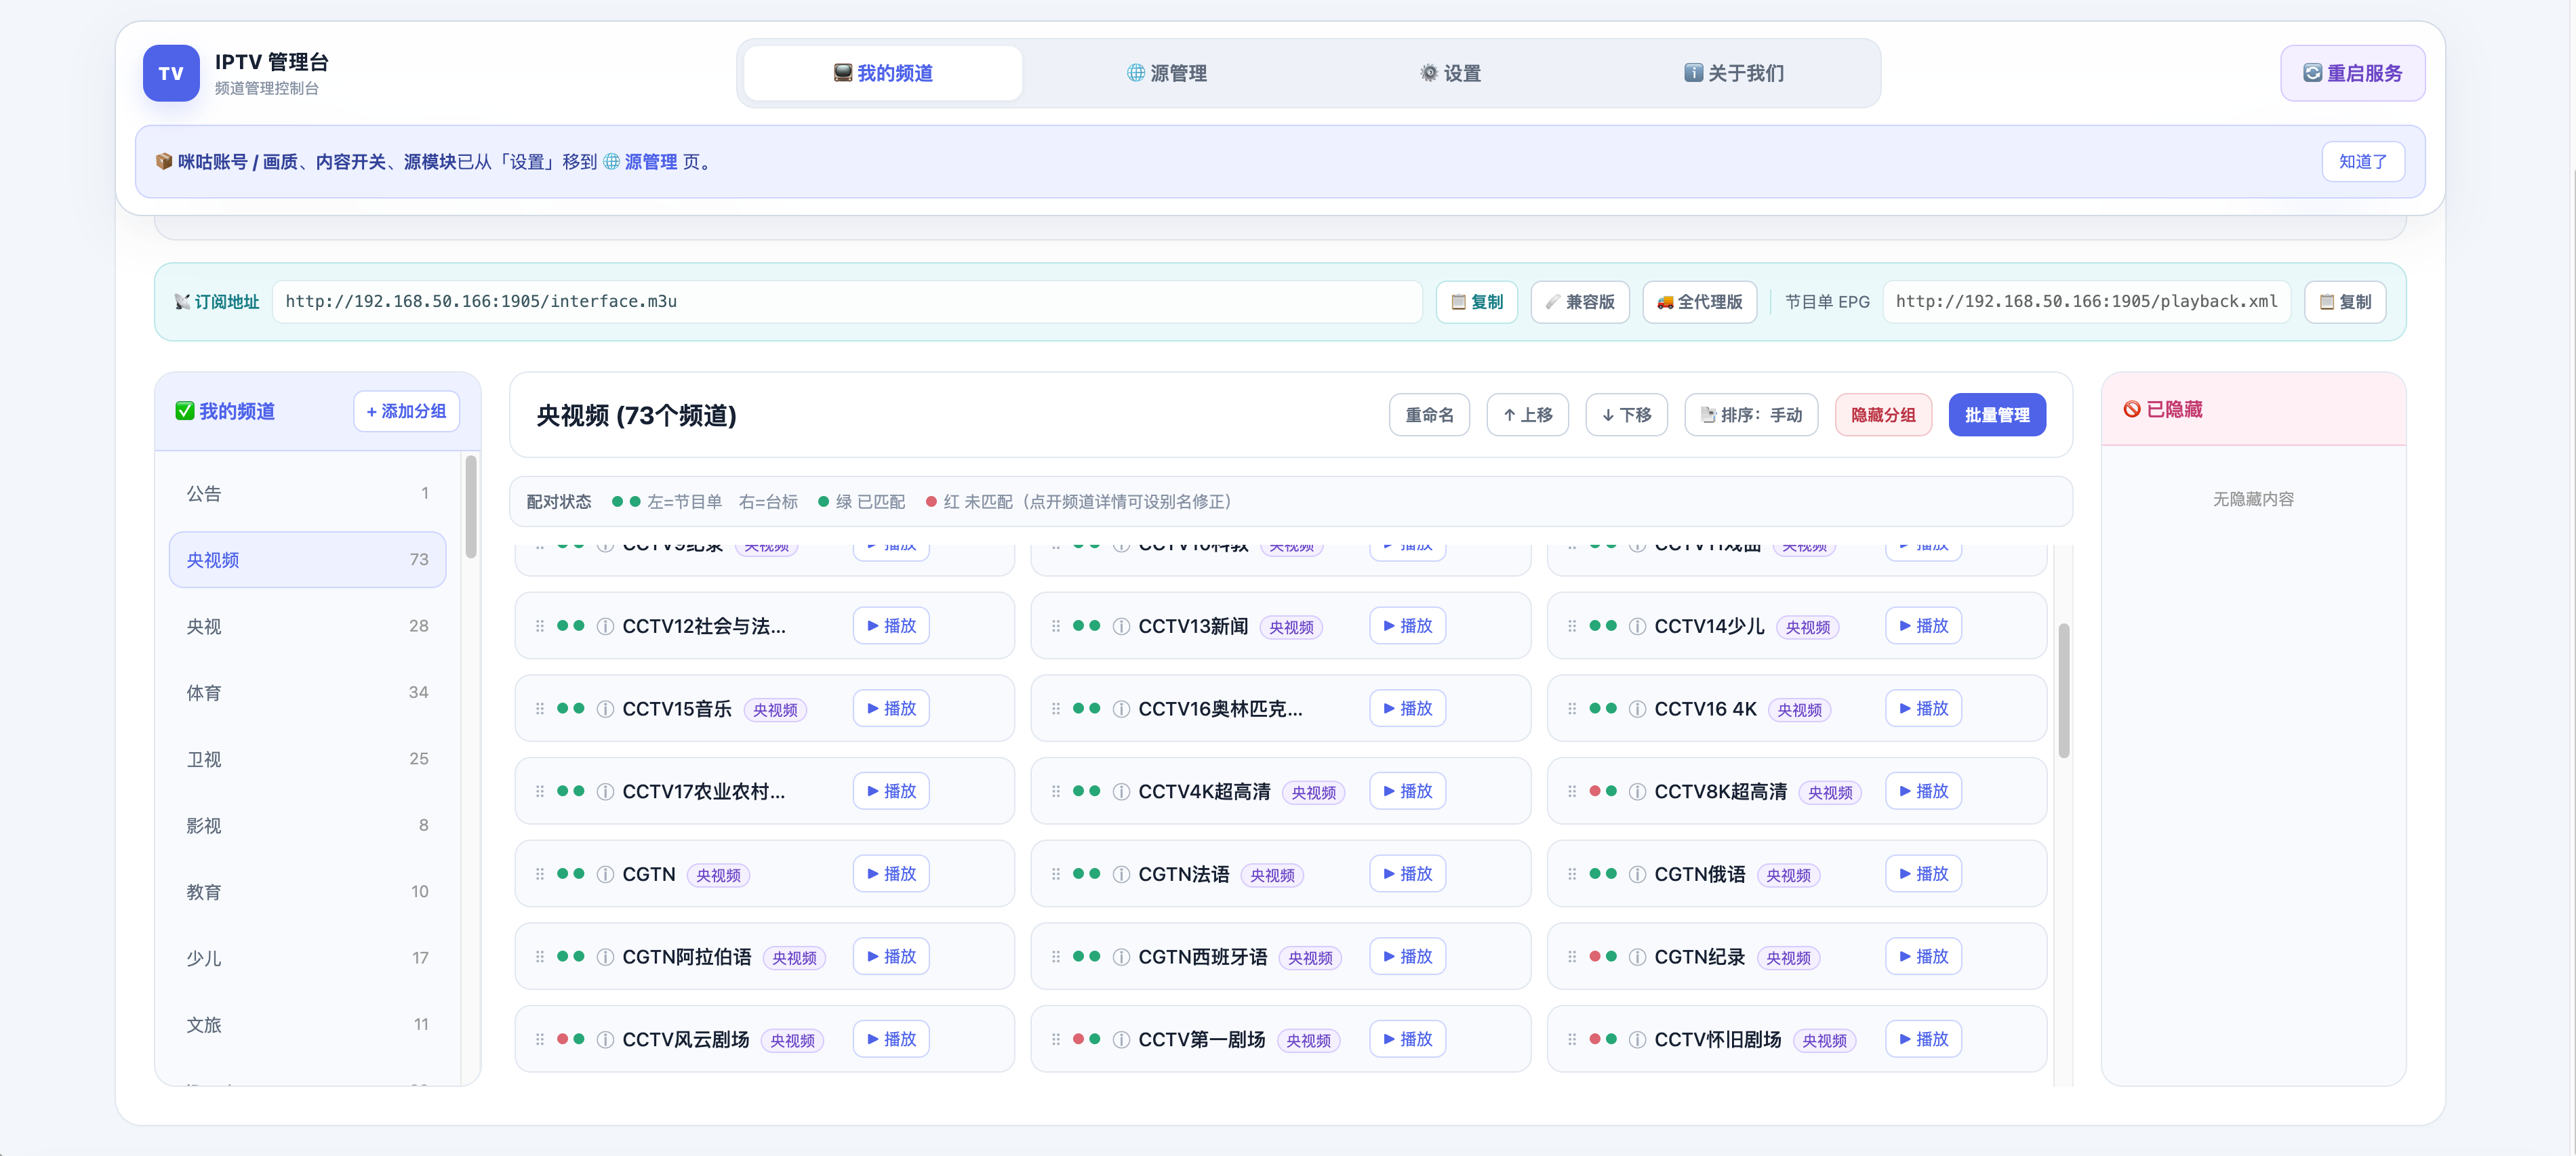Move group up with 上移

1527,415
